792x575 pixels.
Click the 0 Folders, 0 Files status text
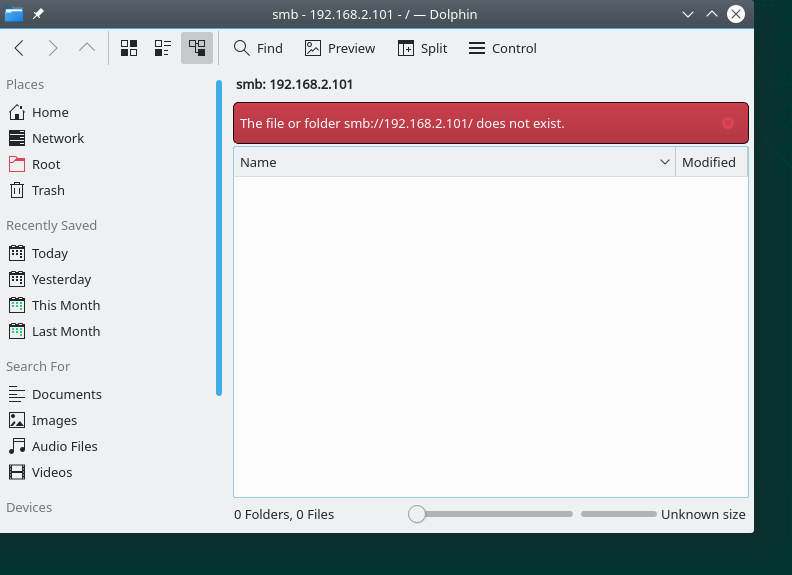[284, 514]
